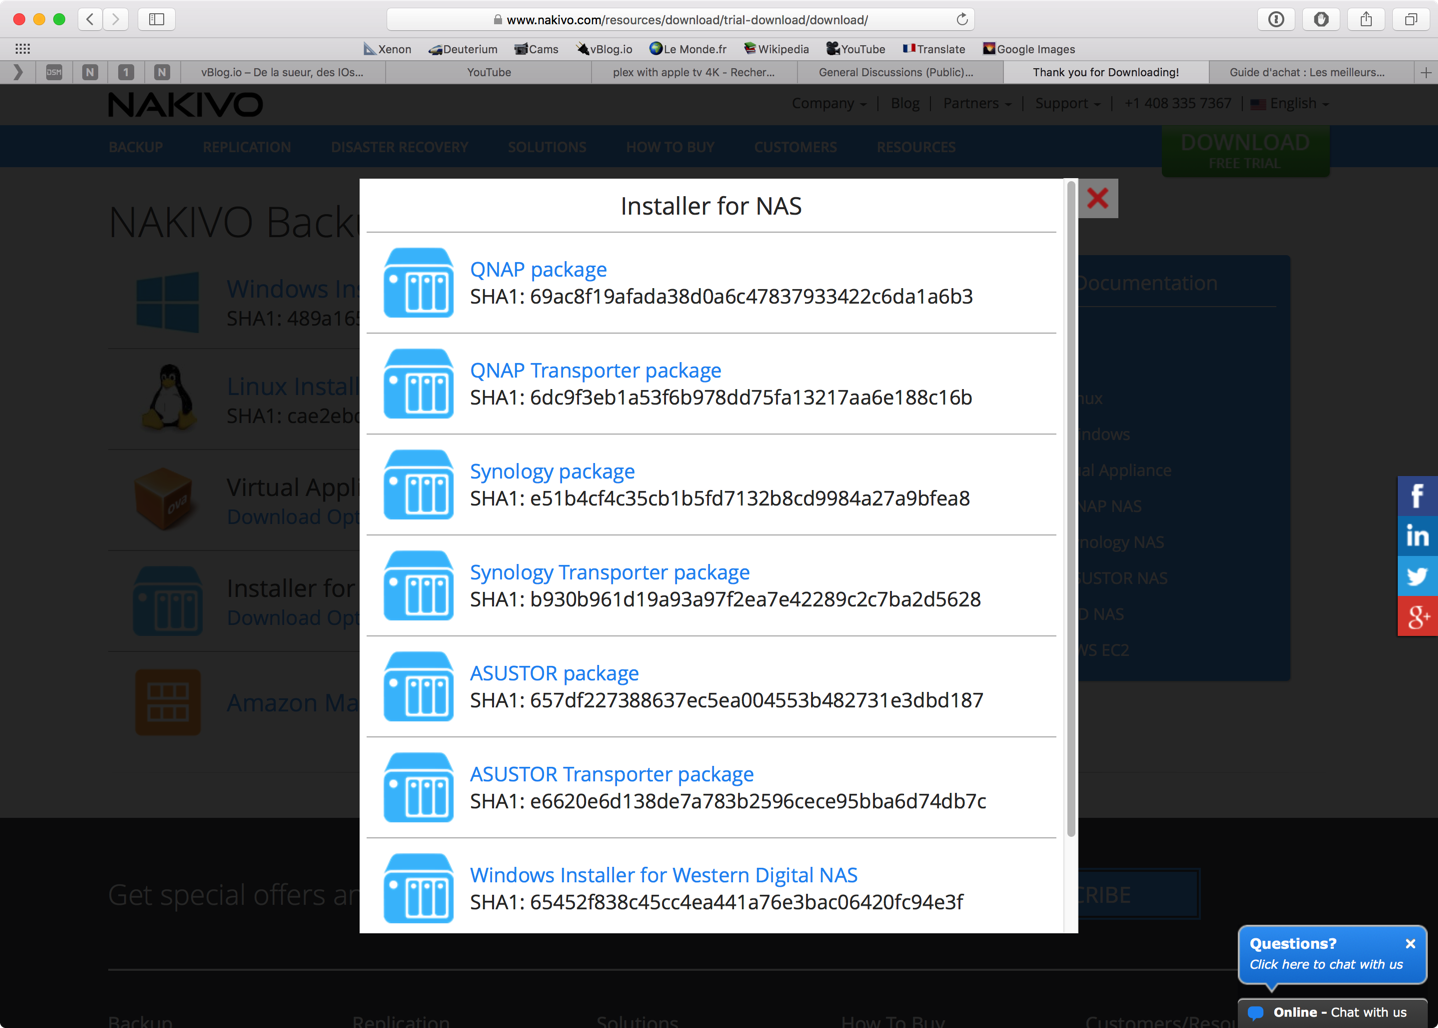Go forward using Safari's forward arrow
Viewport: 1438px width, 1028px height.
tap(116, 19)
